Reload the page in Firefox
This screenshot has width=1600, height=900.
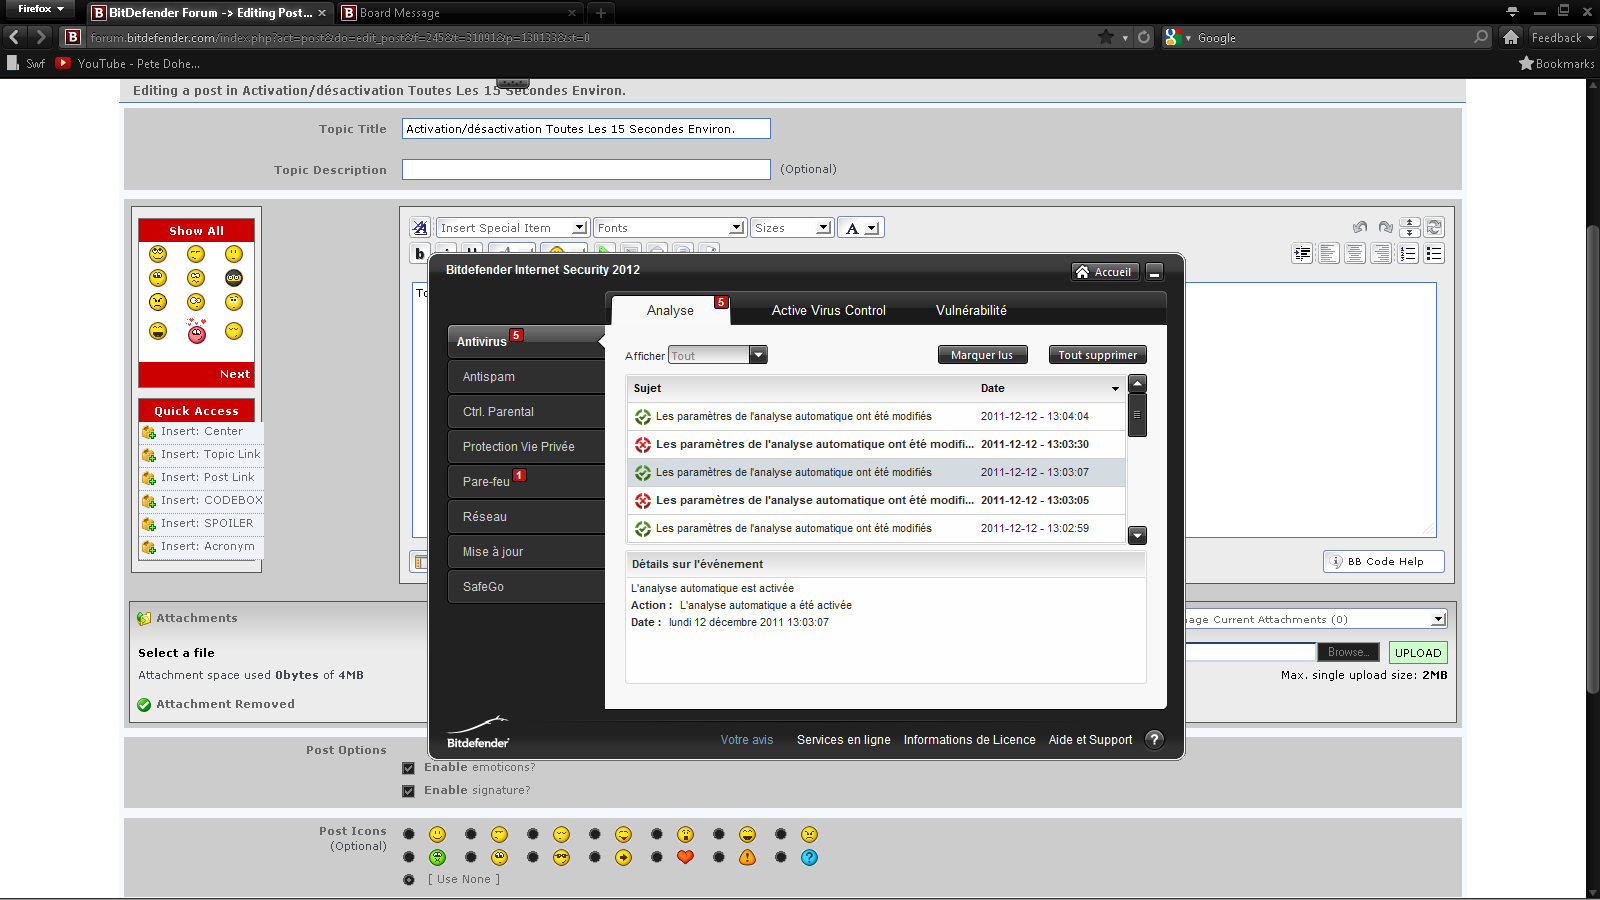1144,37
